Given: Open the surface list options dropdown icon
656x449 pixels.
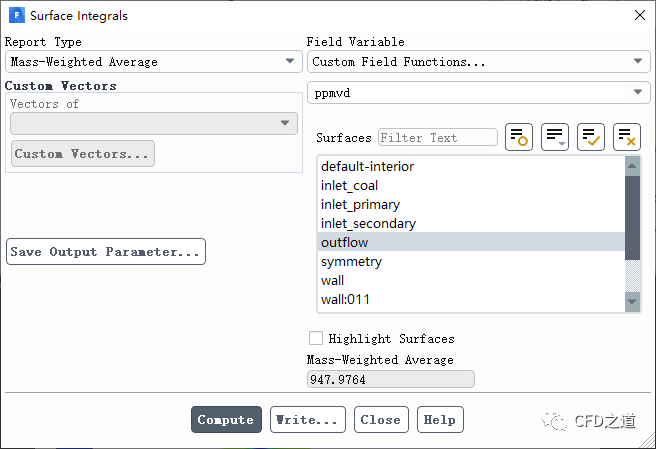Looking at the screenshot, I should tap(555, 138).
